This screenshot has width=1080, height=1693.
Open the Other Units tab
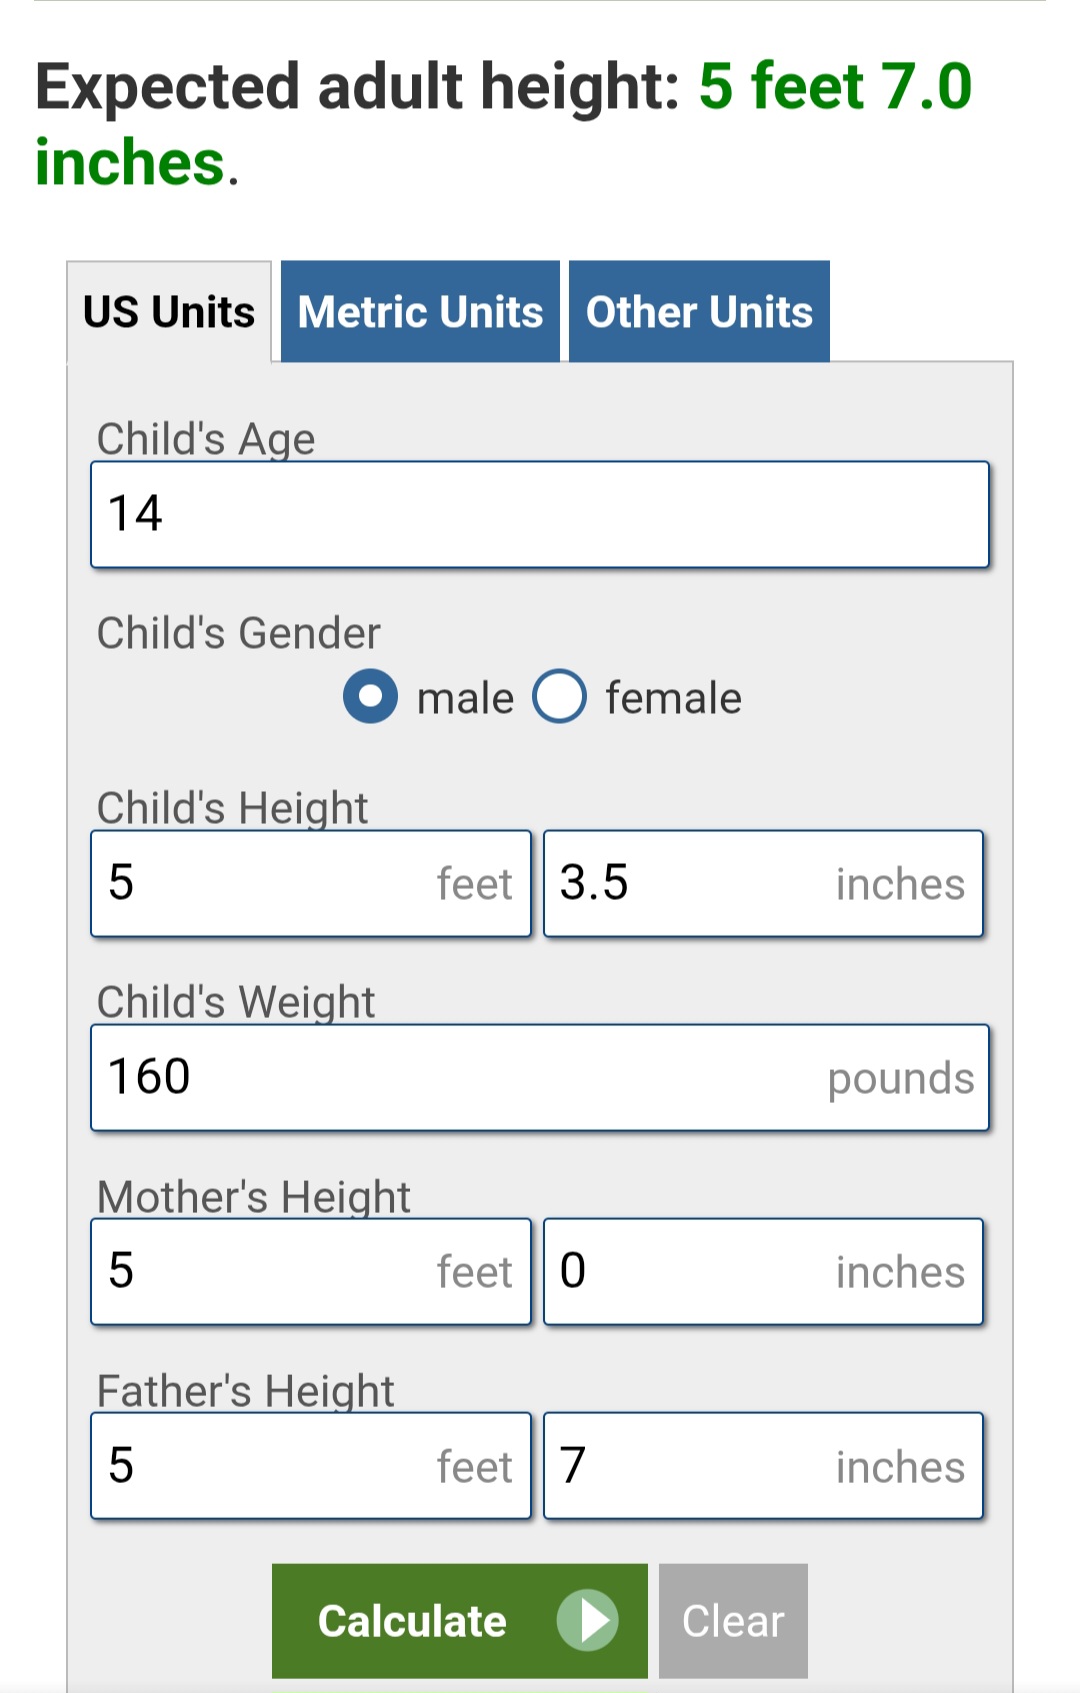pyautogui.click(x=699, y=312)
